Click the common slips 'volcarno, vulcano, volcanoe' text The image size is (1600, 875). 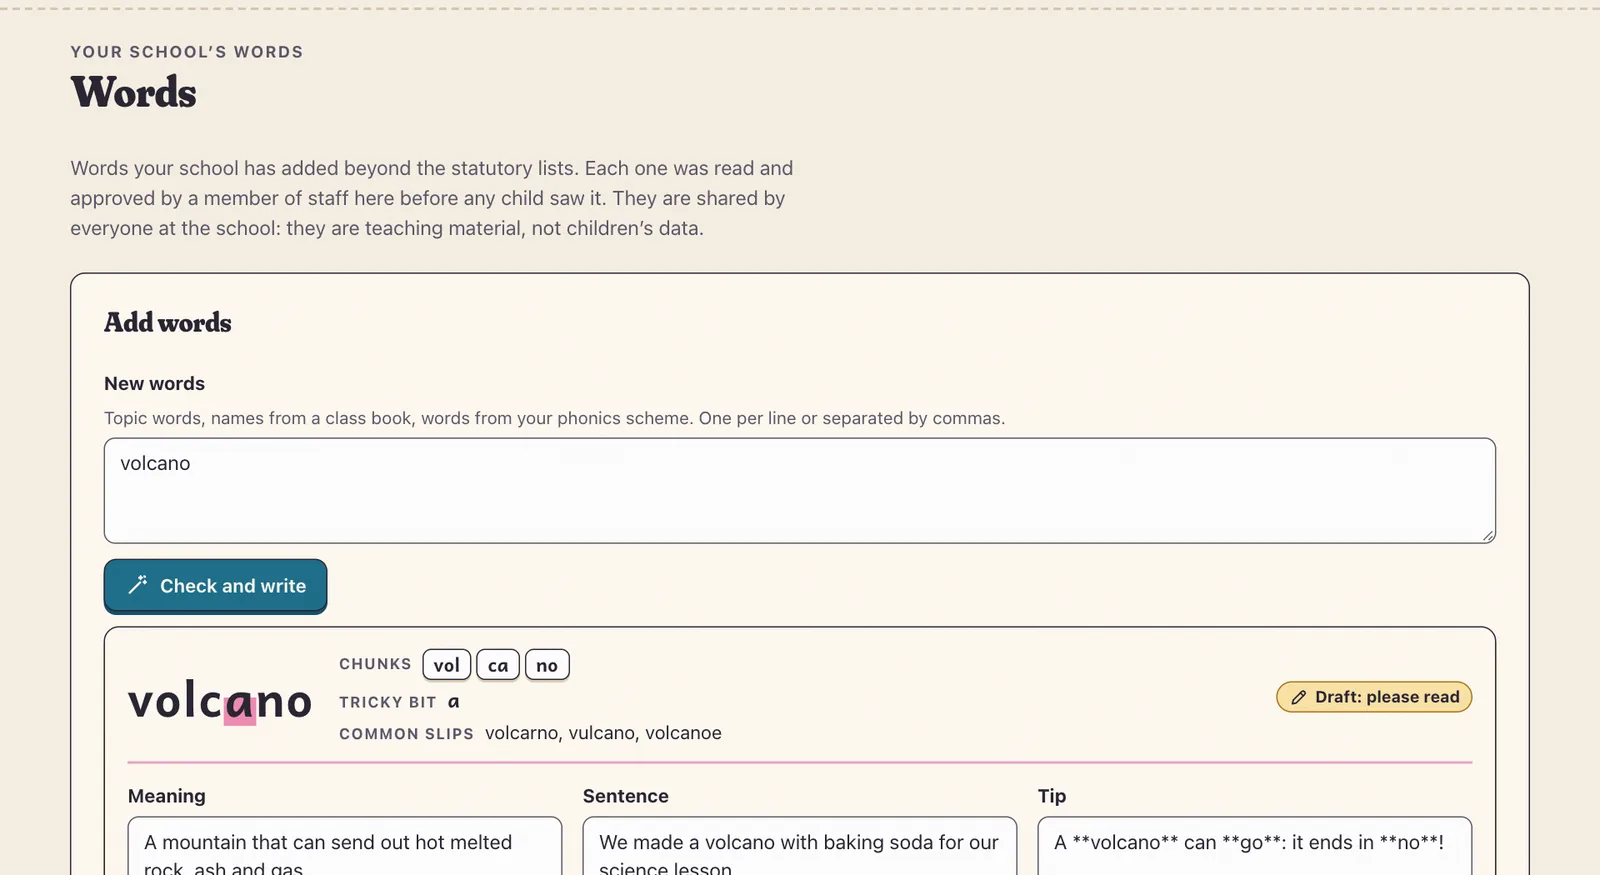(x=603, y=733)
